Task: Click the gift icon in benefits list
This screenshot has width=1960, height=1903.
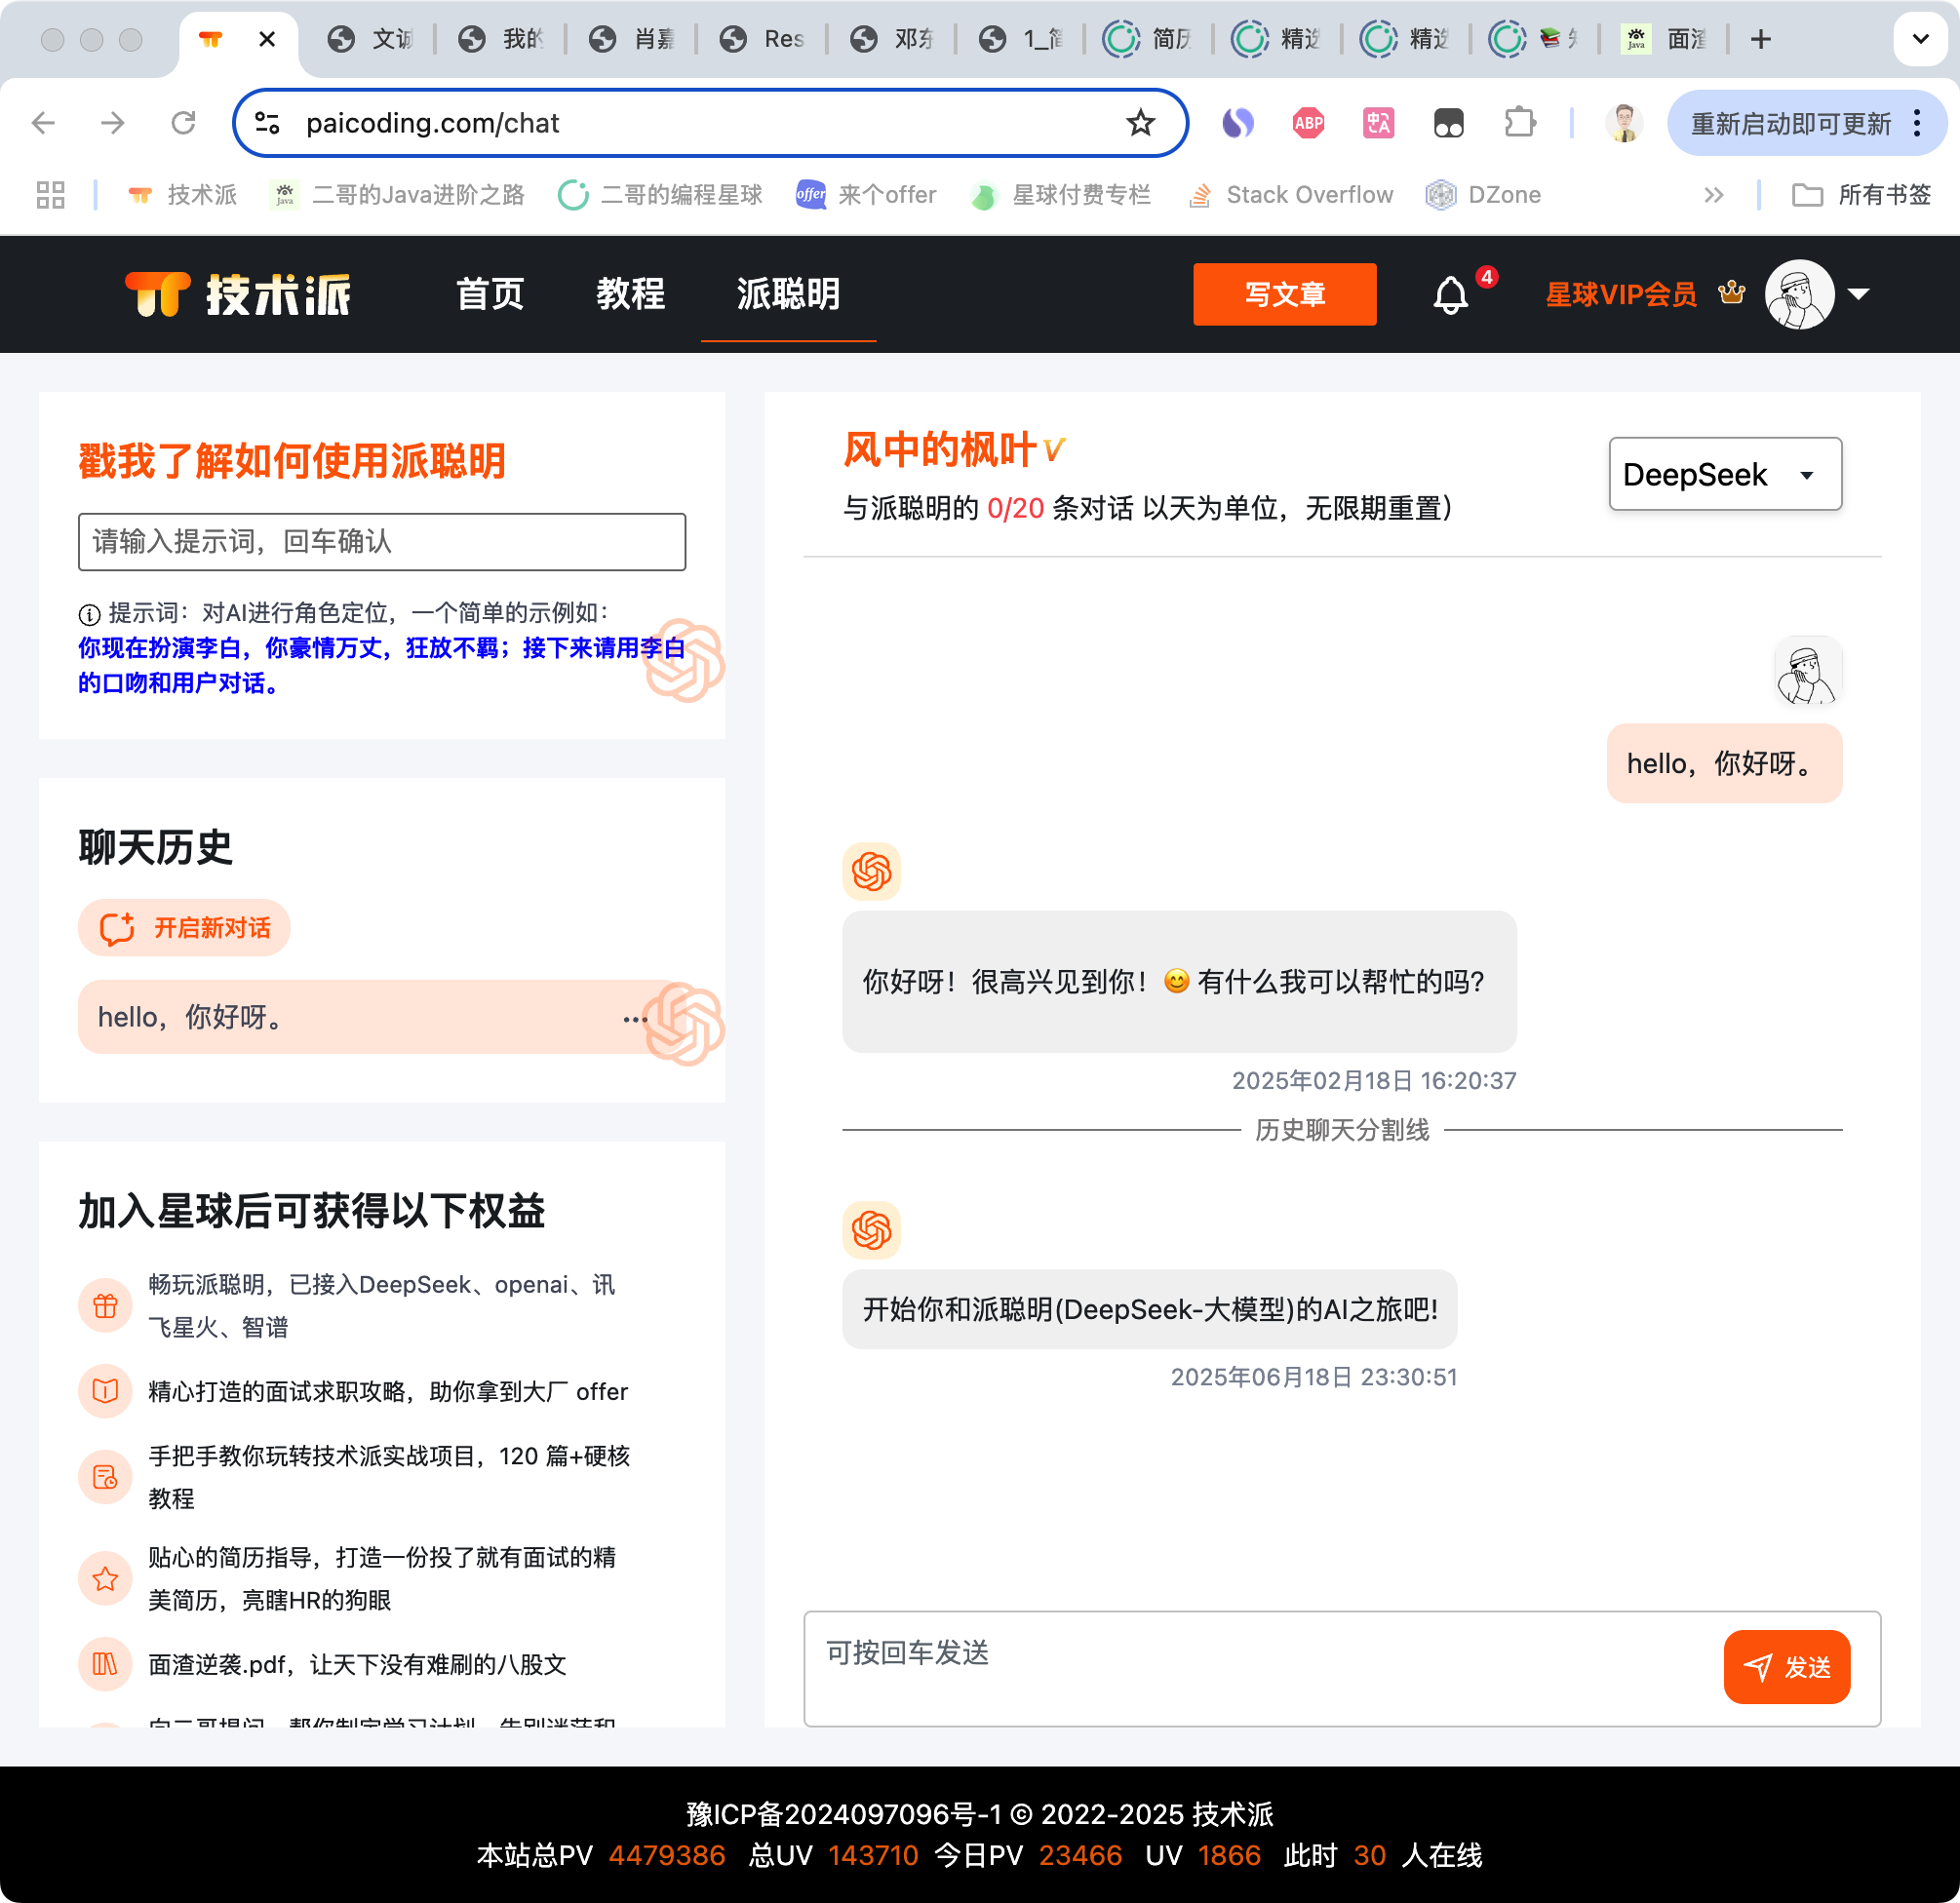Action: pyautogui.click(x=105, y=1305)
